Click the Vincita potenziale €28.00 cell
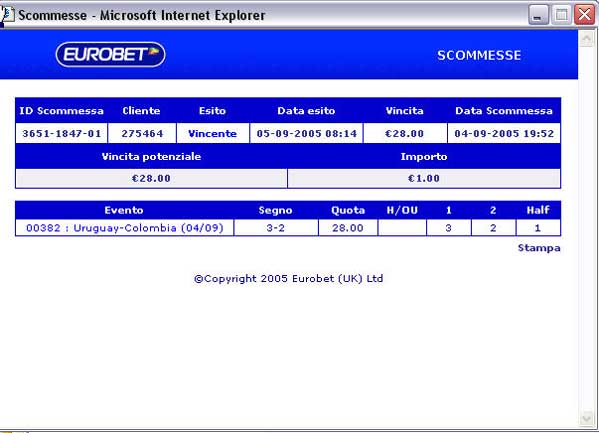Screen dimensions: 599x433 (x=151, y=178)
